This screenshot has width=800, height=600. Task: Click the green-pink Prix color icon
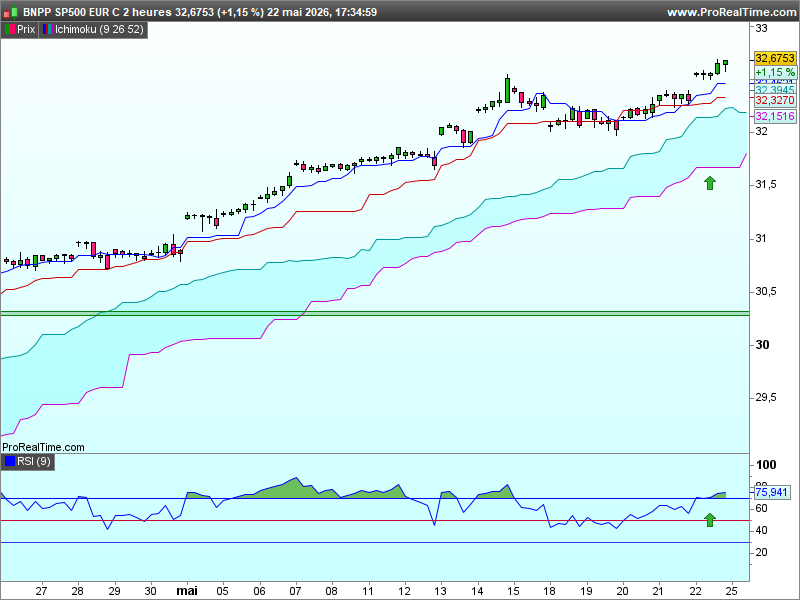9,30
